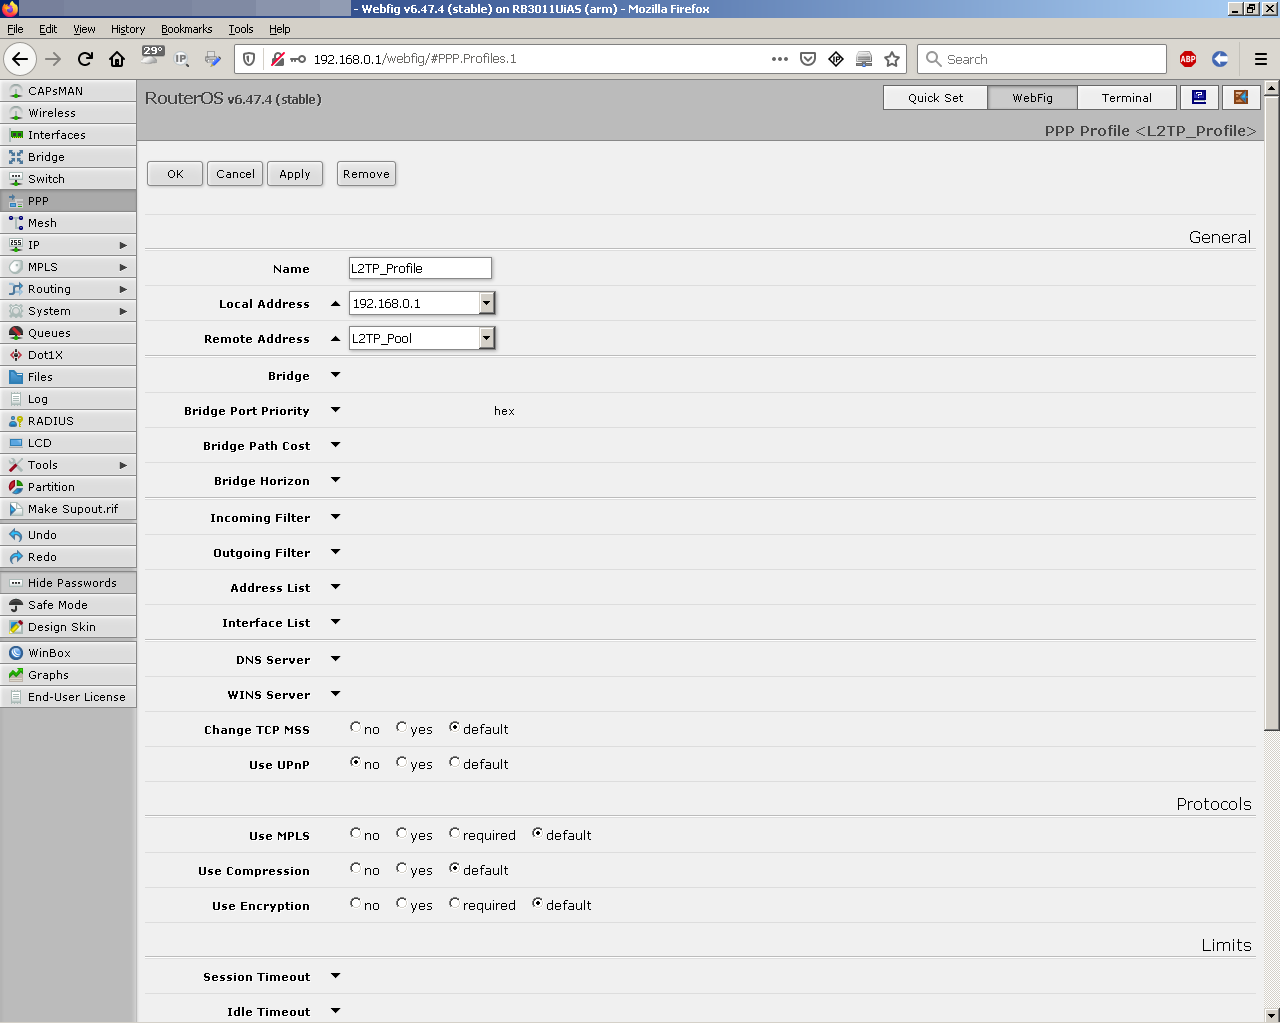Set Use MPLS to no
The width and height of the screenshot is (1280, 1024).
pos(355,834)
